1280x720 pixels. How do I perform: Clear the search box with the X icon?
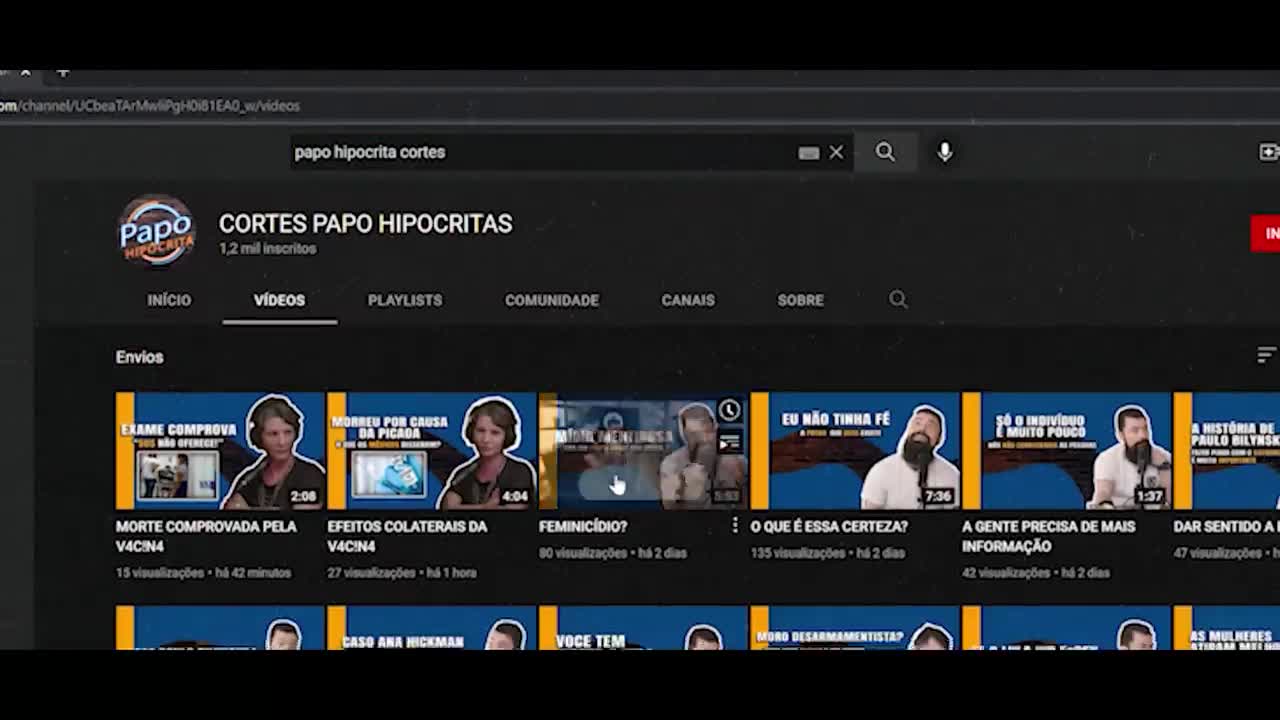(x=836, y=152)
